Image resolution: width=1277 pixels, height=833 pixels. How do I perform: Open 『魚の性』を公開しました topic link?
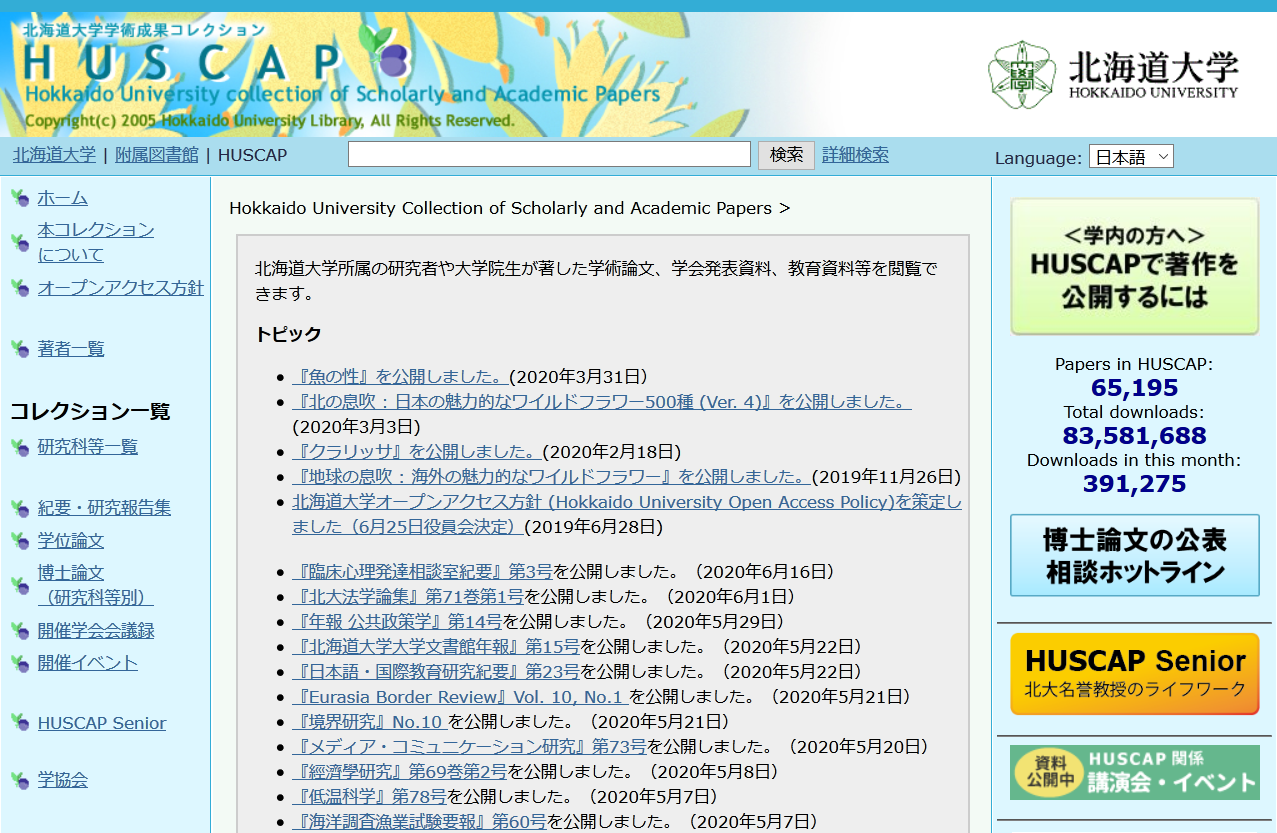(x=400, y=377)
